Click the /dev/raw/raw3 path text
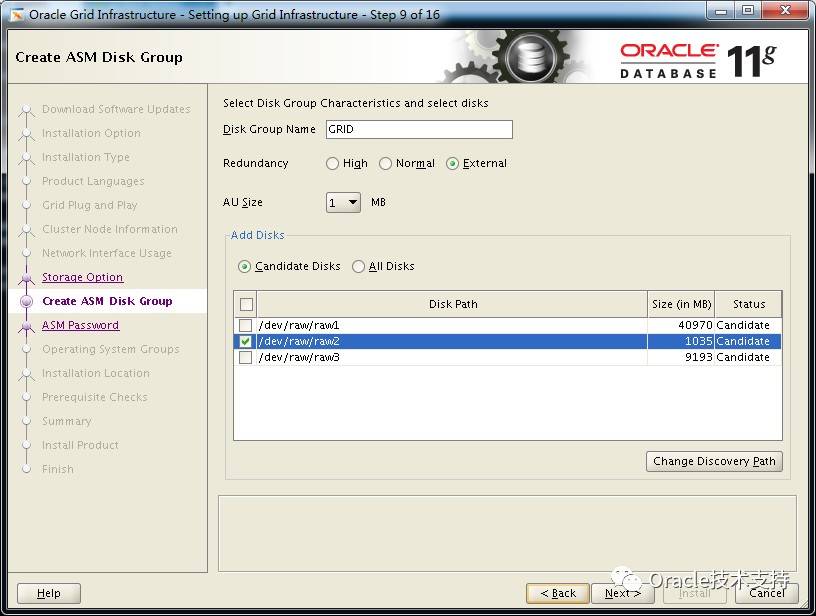 tap(299, 357)
